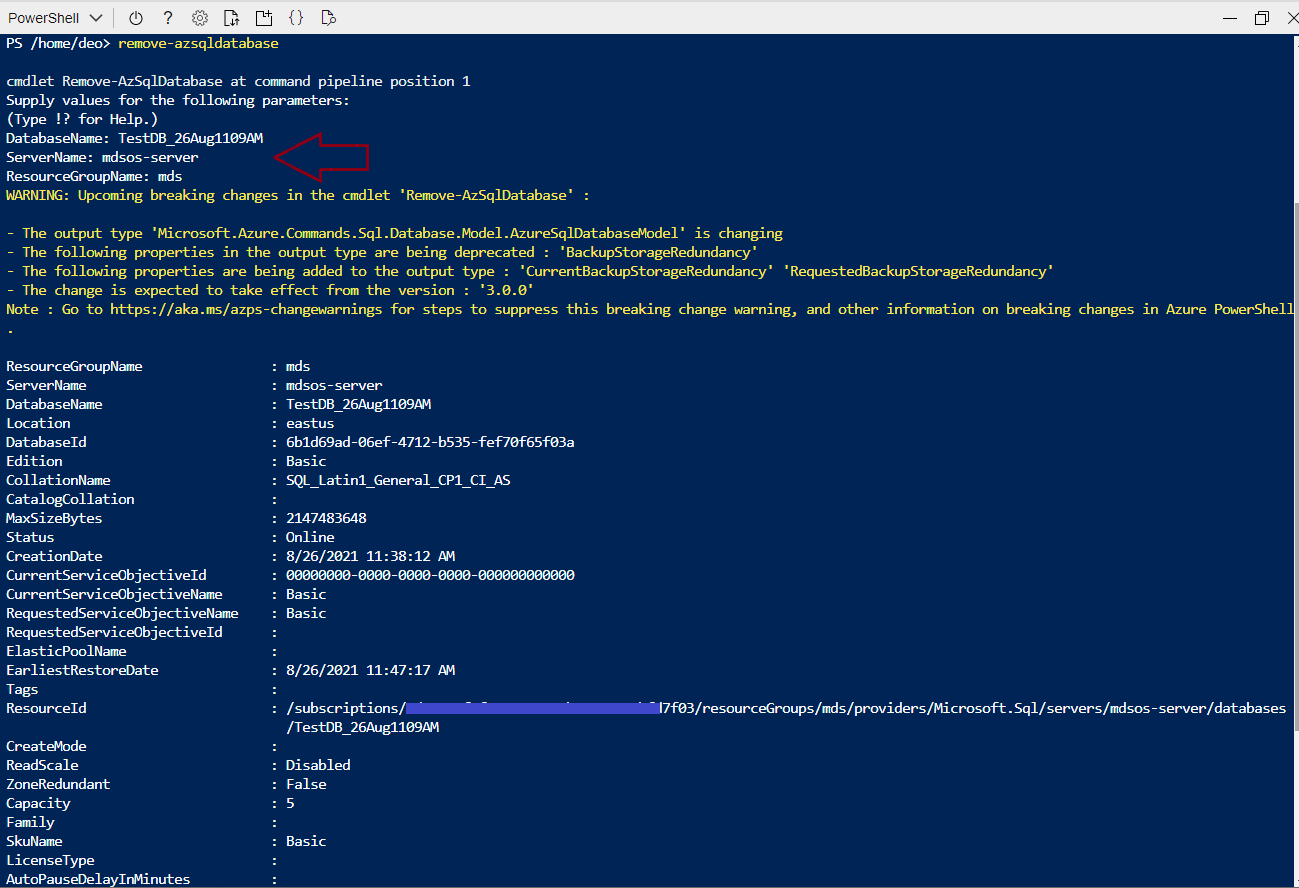Click the 'Tags' property label
Screen dimensions: 1299x888
pos(22,689)
